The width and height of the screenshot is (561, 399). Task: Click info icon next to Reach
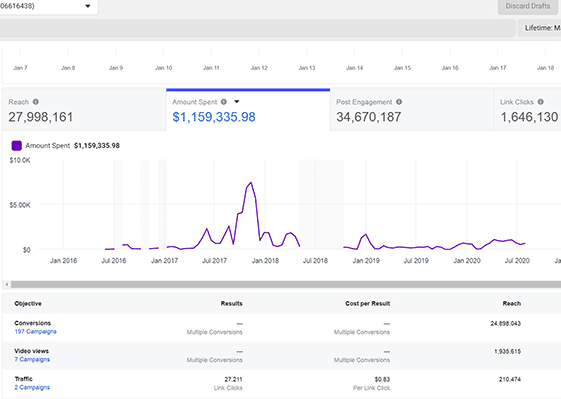coord(36,102)
